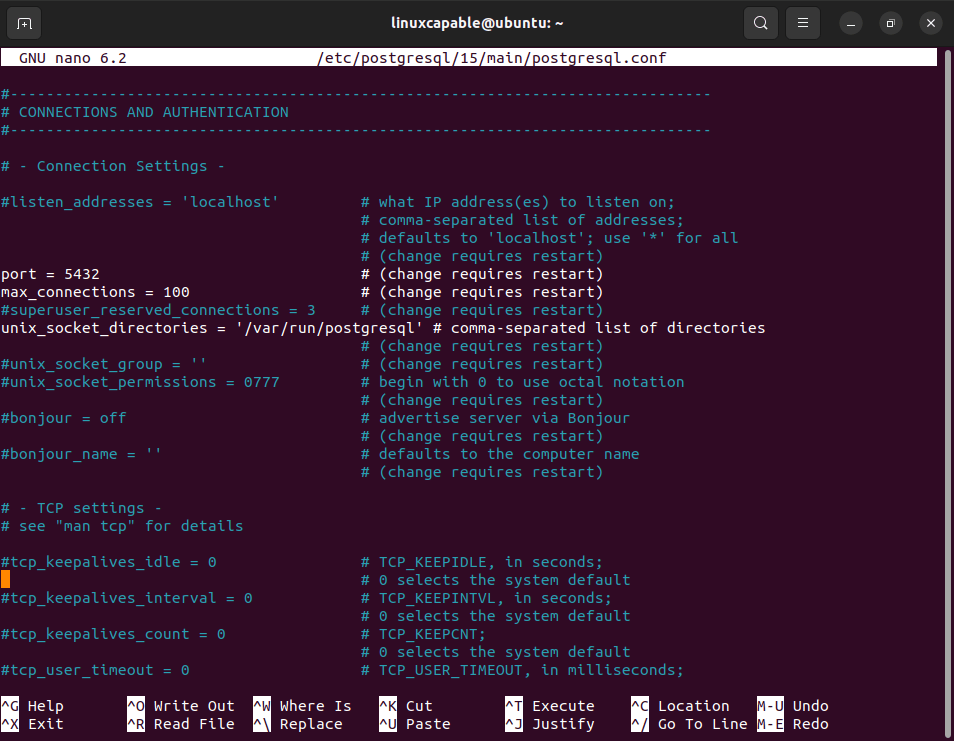Open a new terminal tab

pyautogui.click(x=24, y=22)
